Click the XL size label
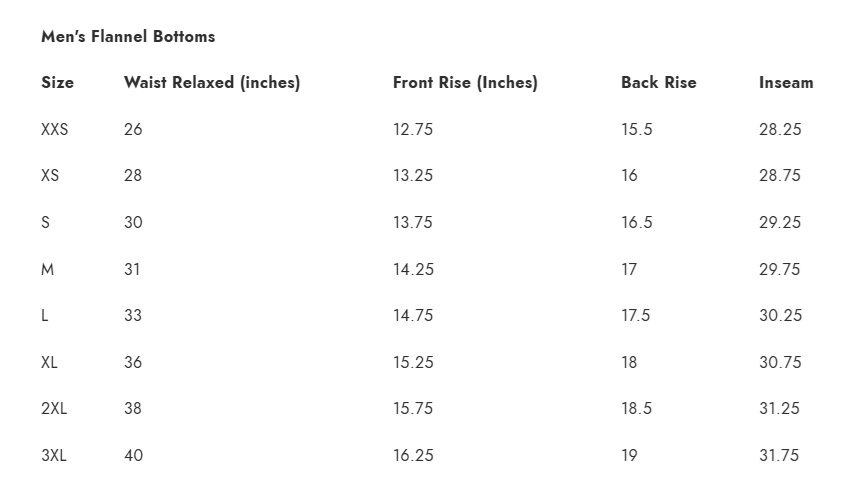 coord(49,362)
